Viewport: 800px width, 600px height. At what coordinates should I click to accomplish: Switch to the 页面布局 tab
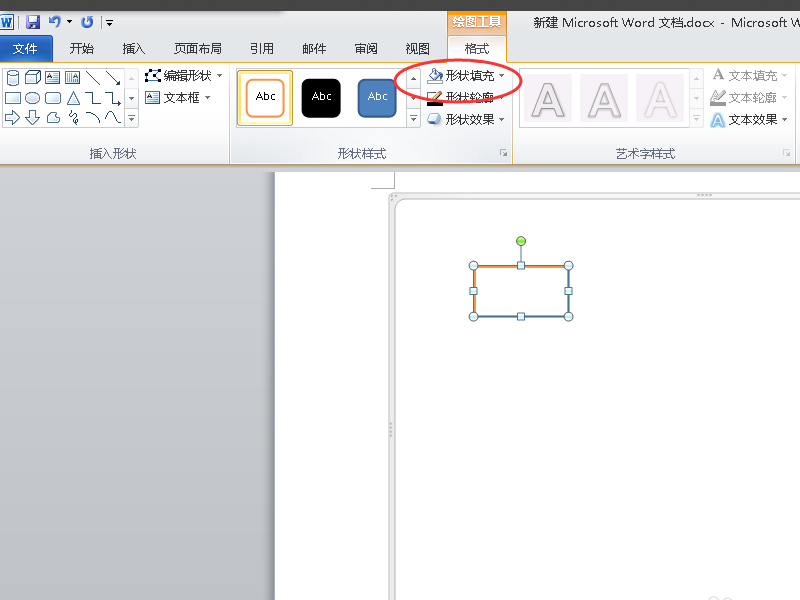[x=198, y=49]
